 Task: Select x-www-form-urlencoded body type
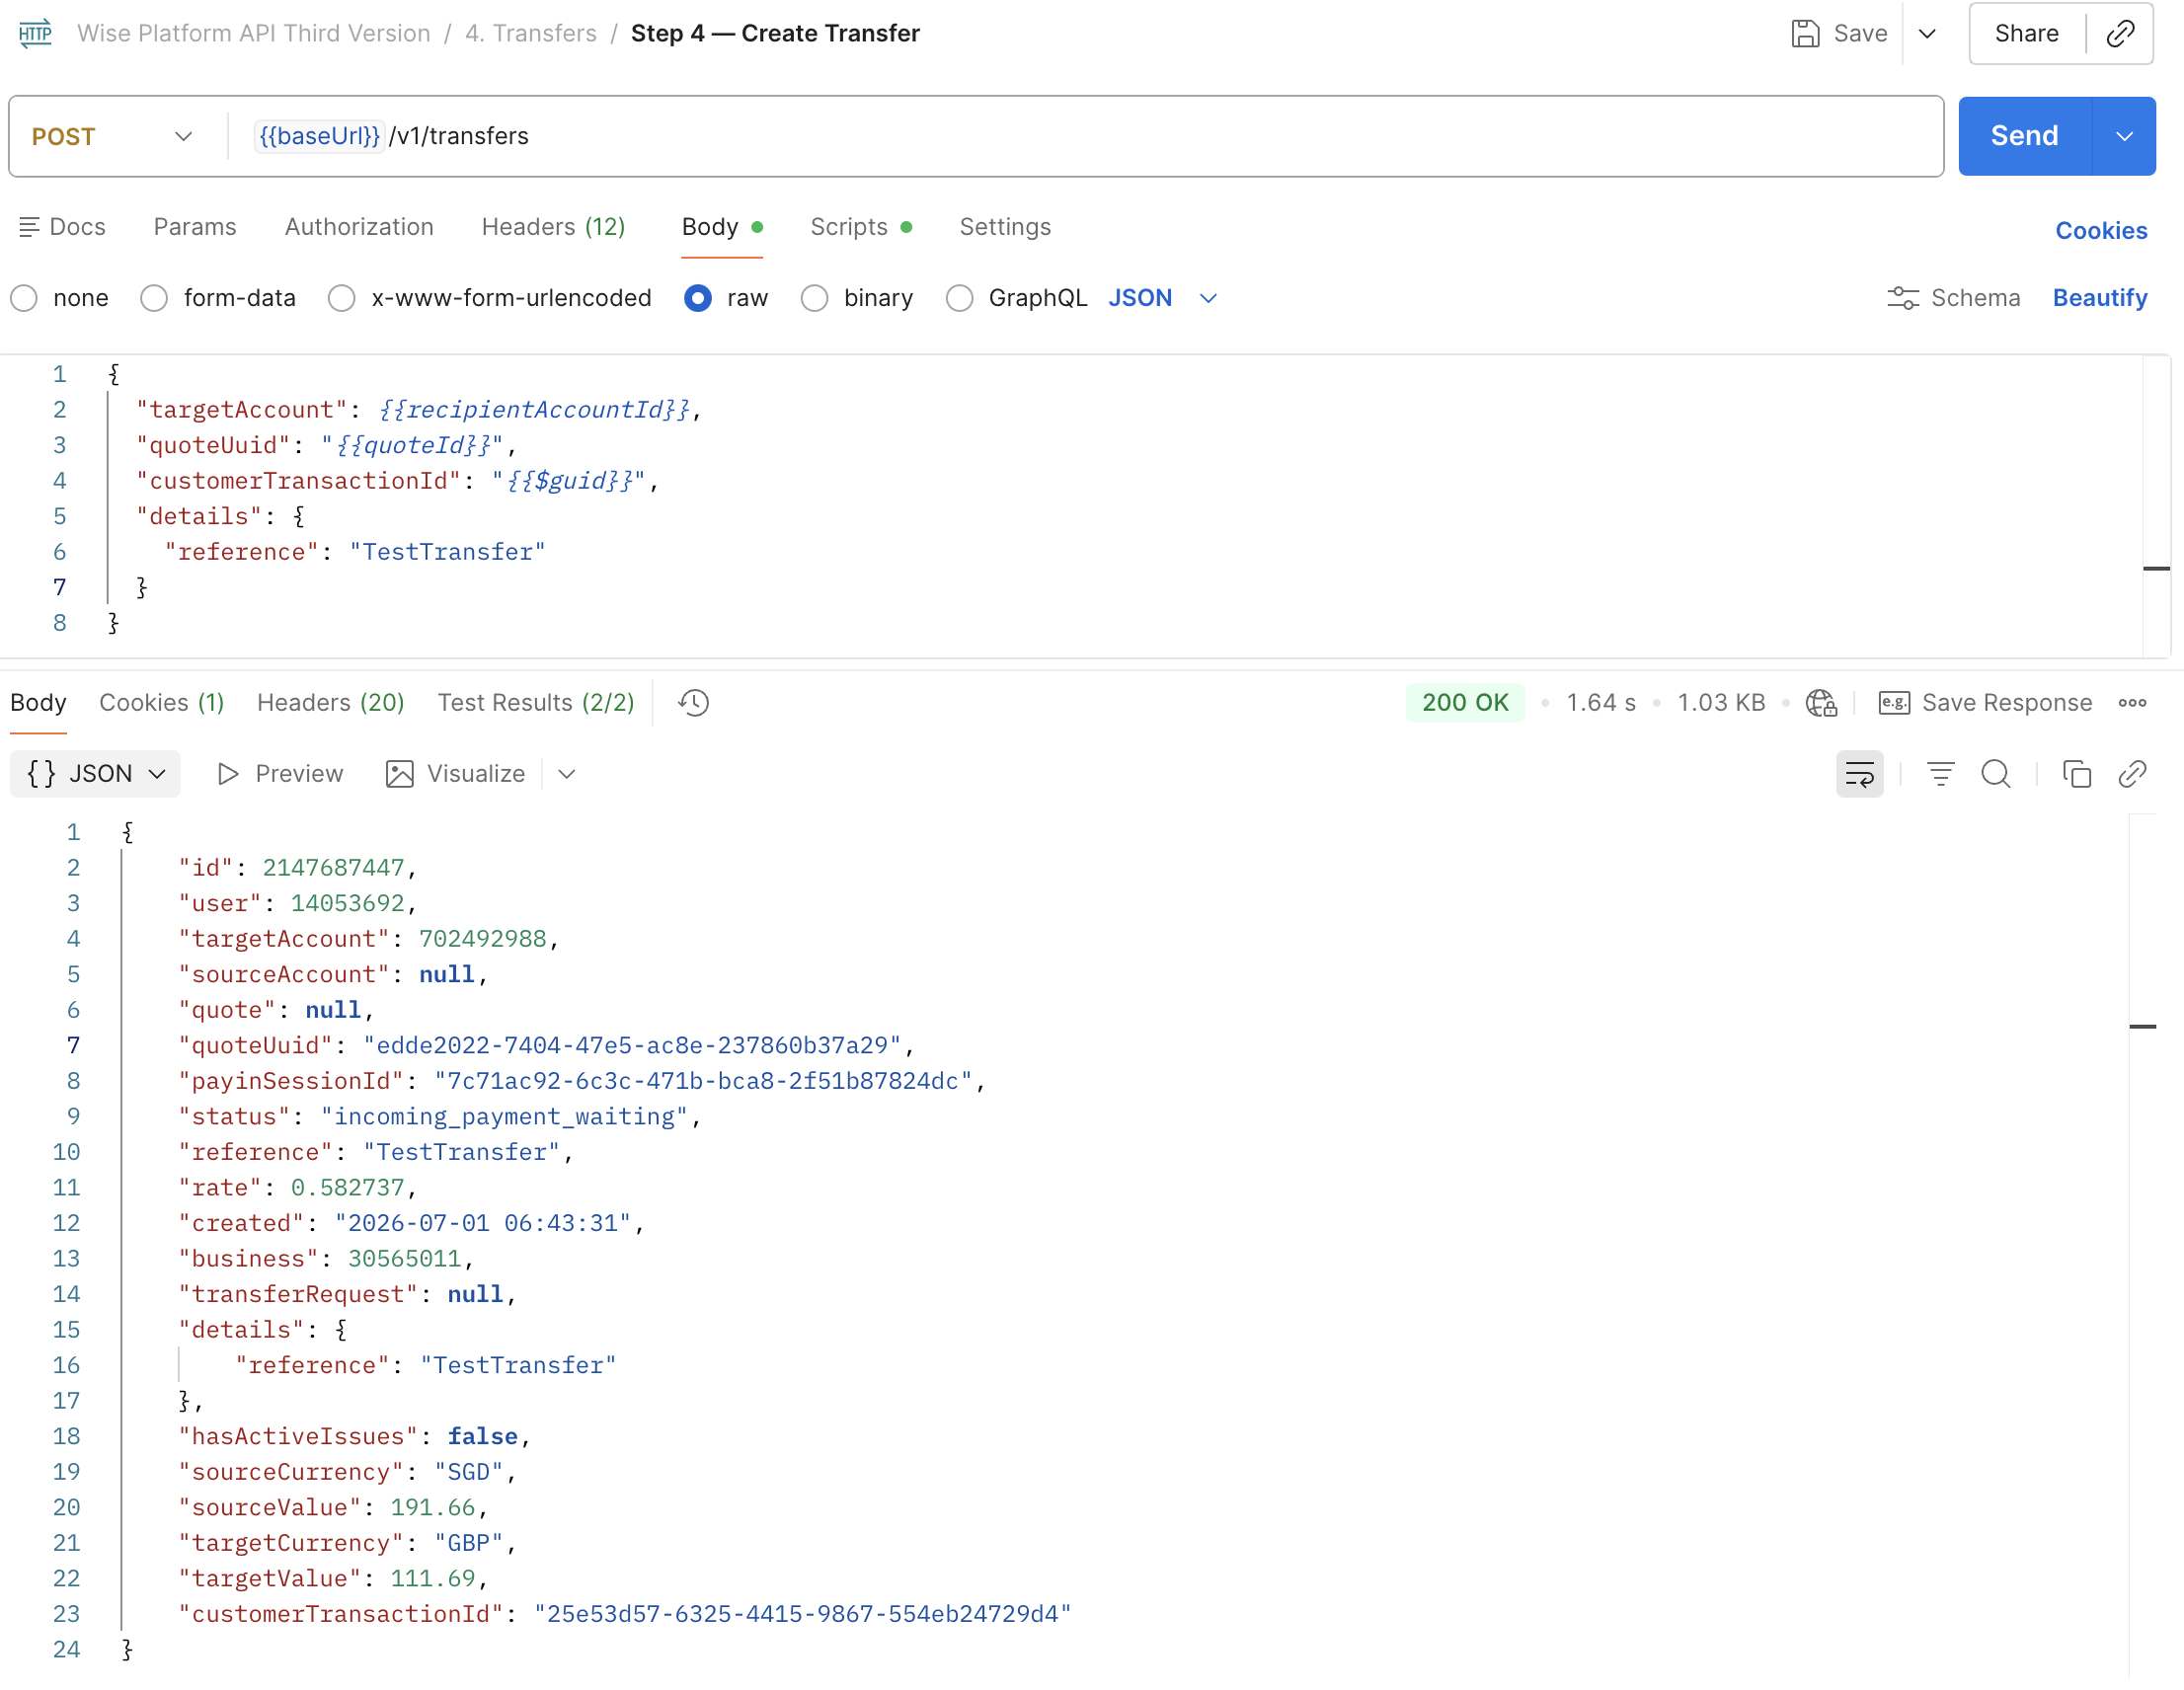(x=342, y=298)
